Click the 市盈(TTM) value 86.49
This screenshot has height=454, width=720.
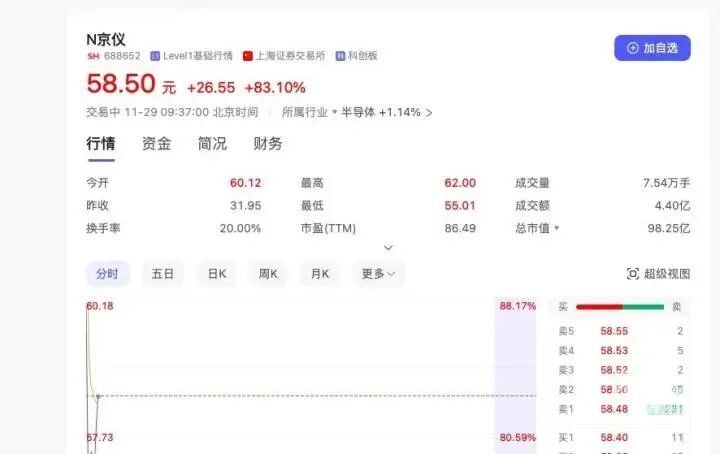pyautogui.click(x=460, y=228)
